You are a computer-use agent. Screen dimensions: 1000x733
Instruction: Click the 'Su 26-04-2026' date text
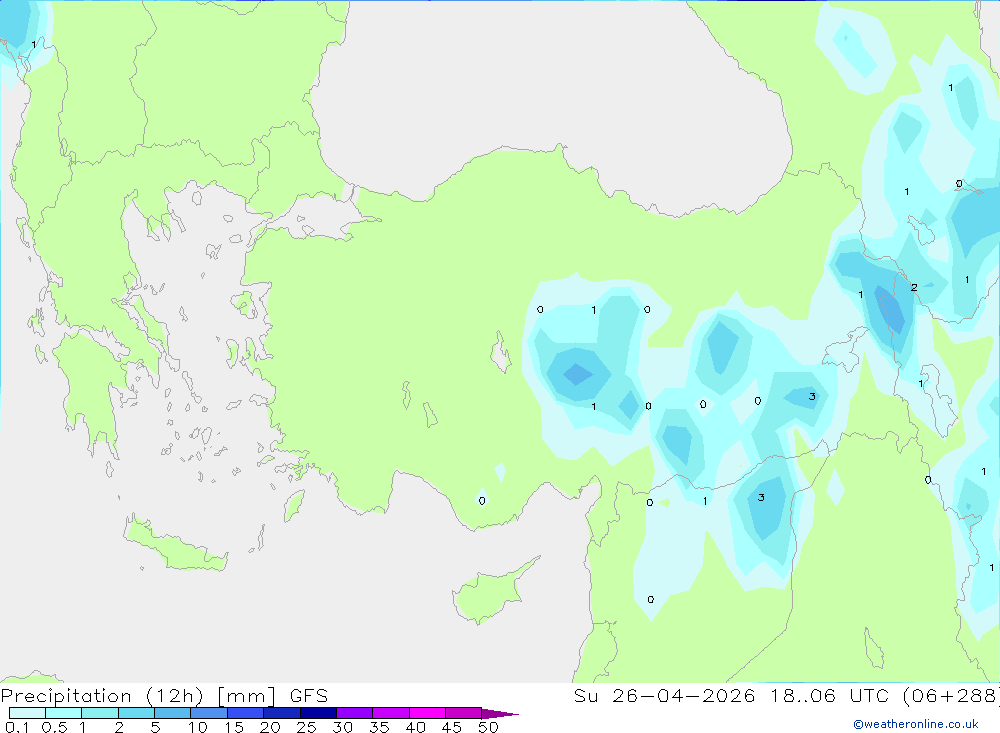[x=664, y=696]
